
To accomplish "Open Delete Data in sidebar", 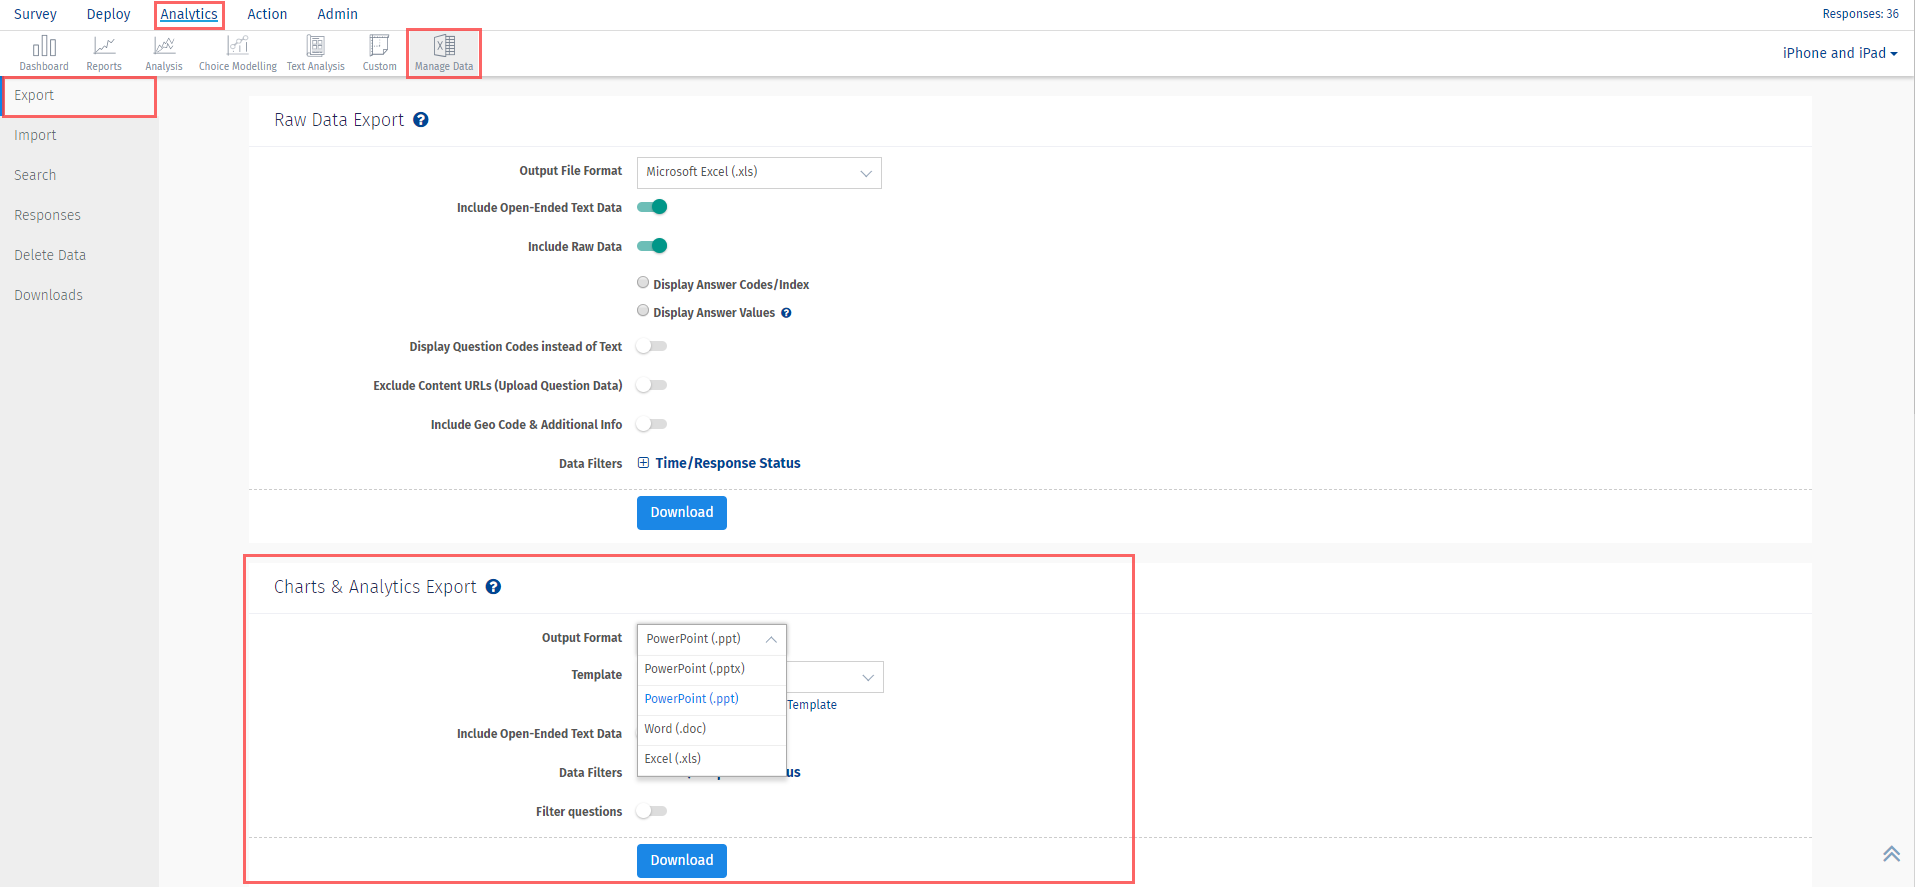I will [50, 255].
